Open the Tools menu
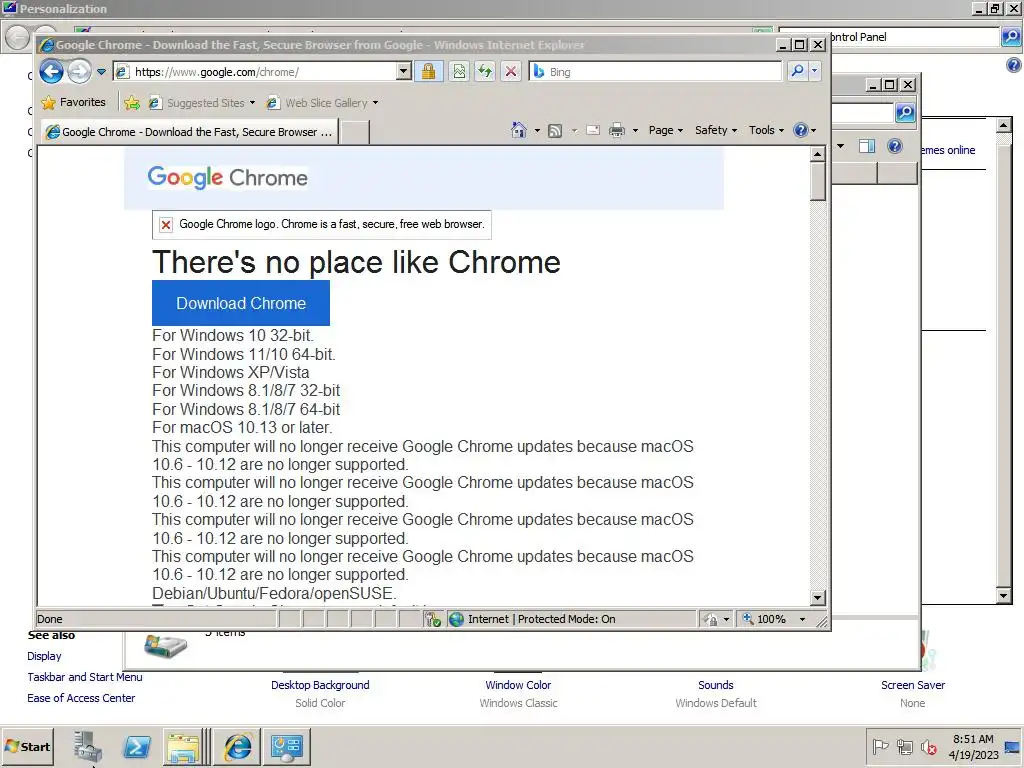This screenshot has height=768, width=1024. [x=766, y=130]
